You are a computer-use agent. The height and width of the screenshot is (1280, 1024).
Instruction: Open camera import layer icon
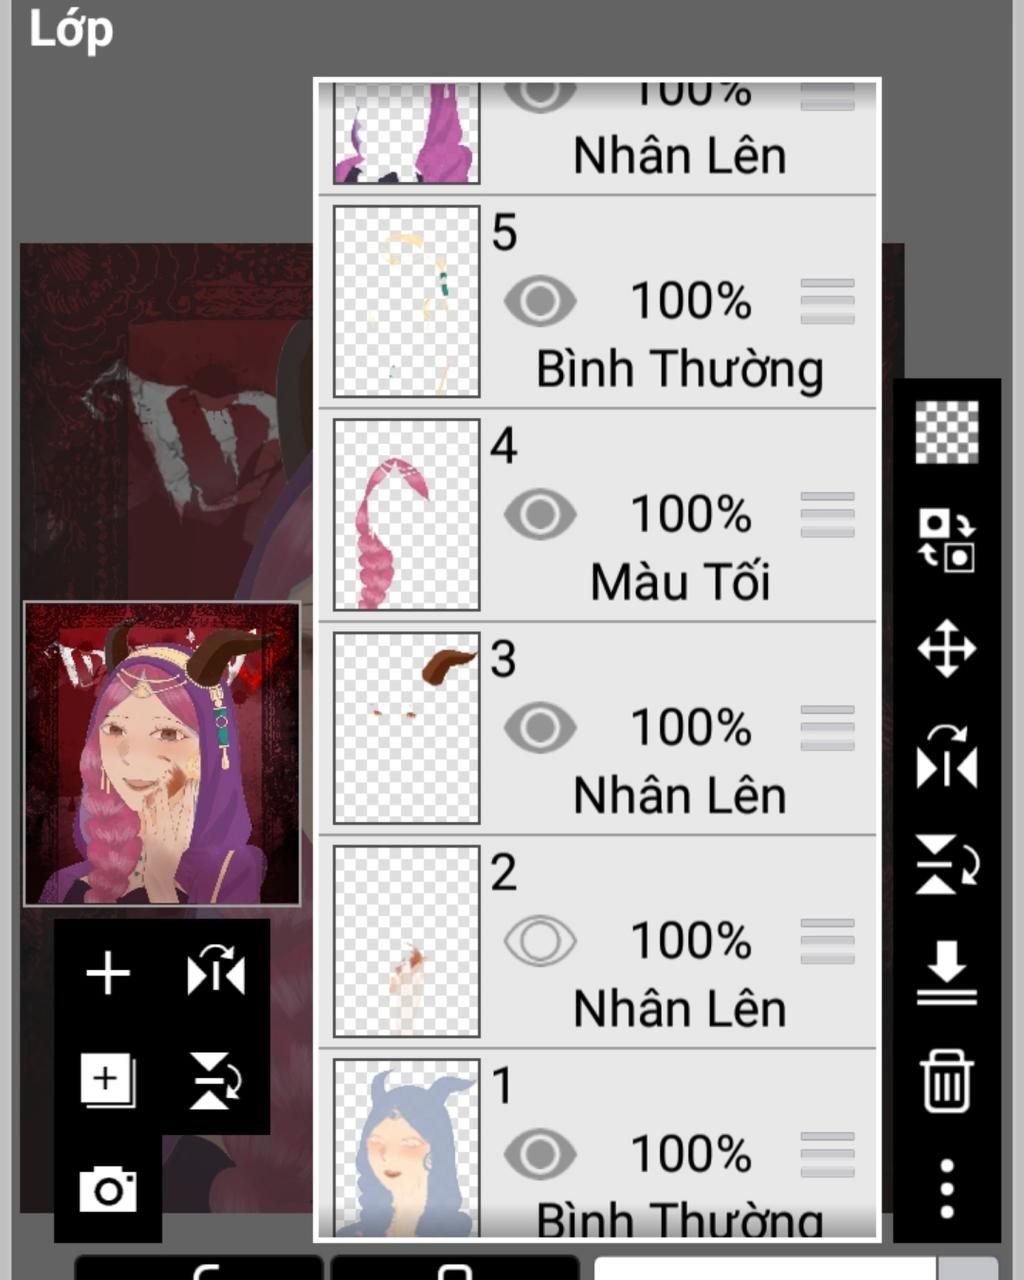(108, 1188)
